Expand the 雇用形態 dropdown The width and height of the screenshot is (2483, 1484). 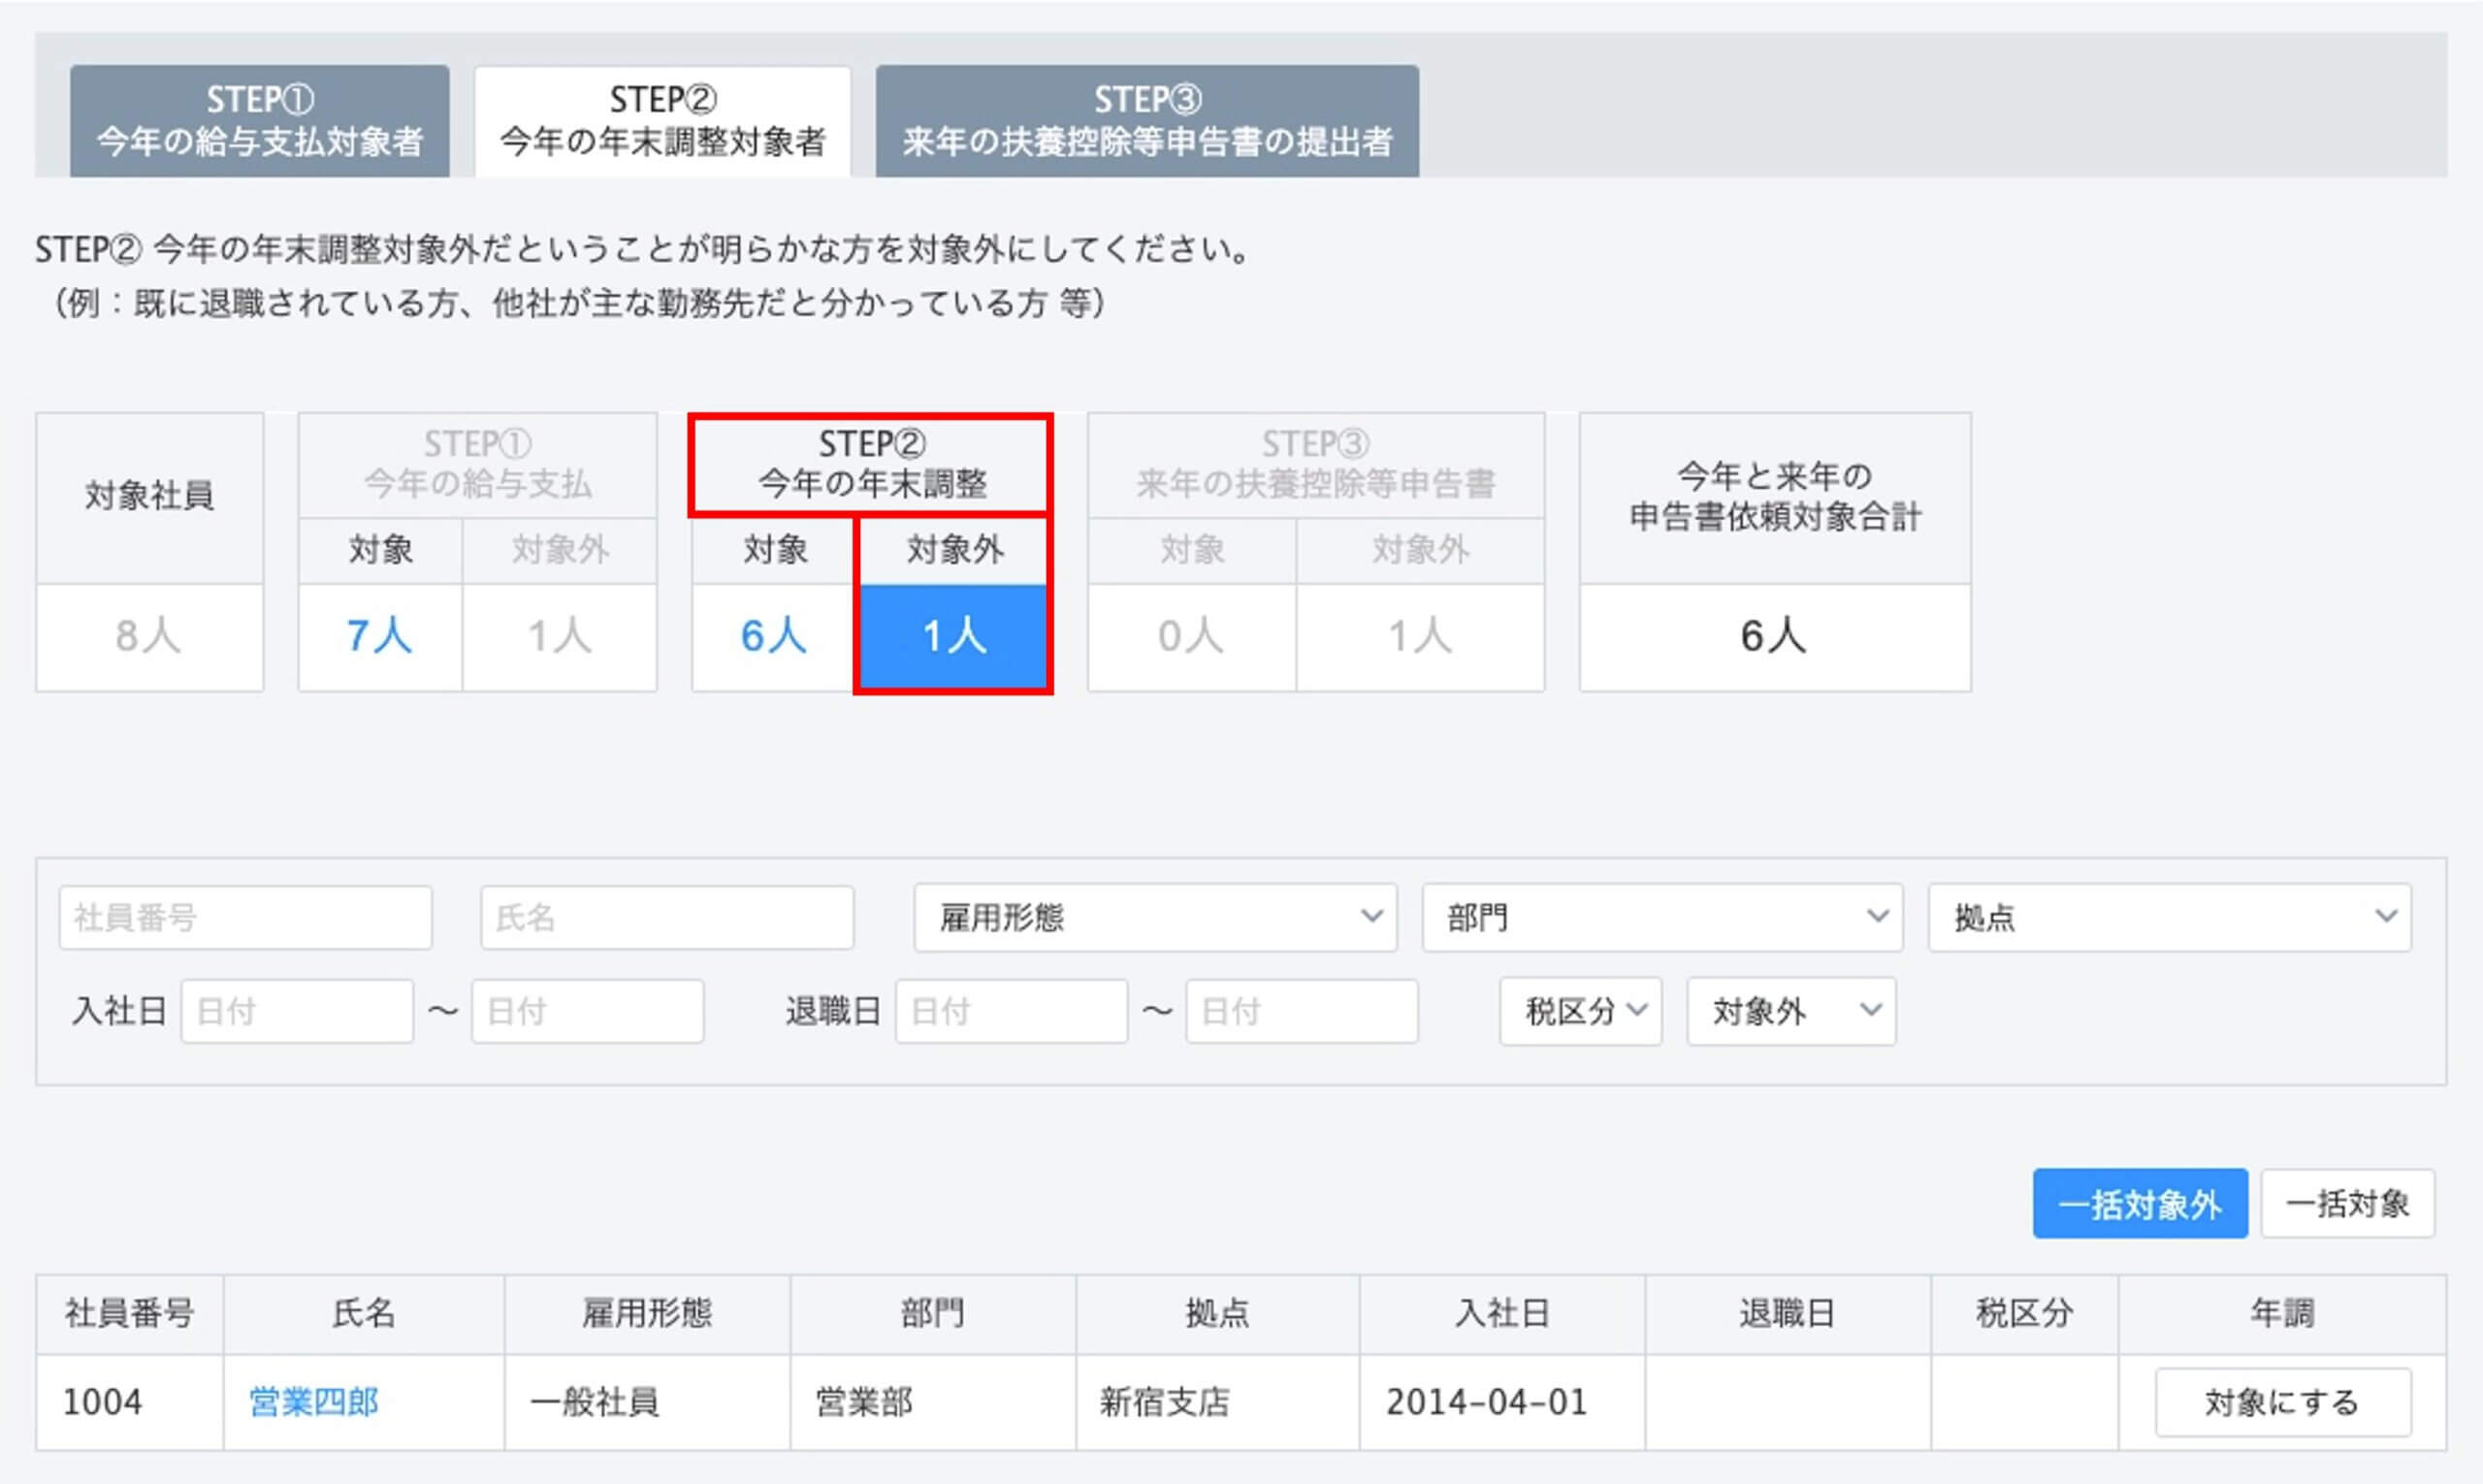[x=1155, y=917]
